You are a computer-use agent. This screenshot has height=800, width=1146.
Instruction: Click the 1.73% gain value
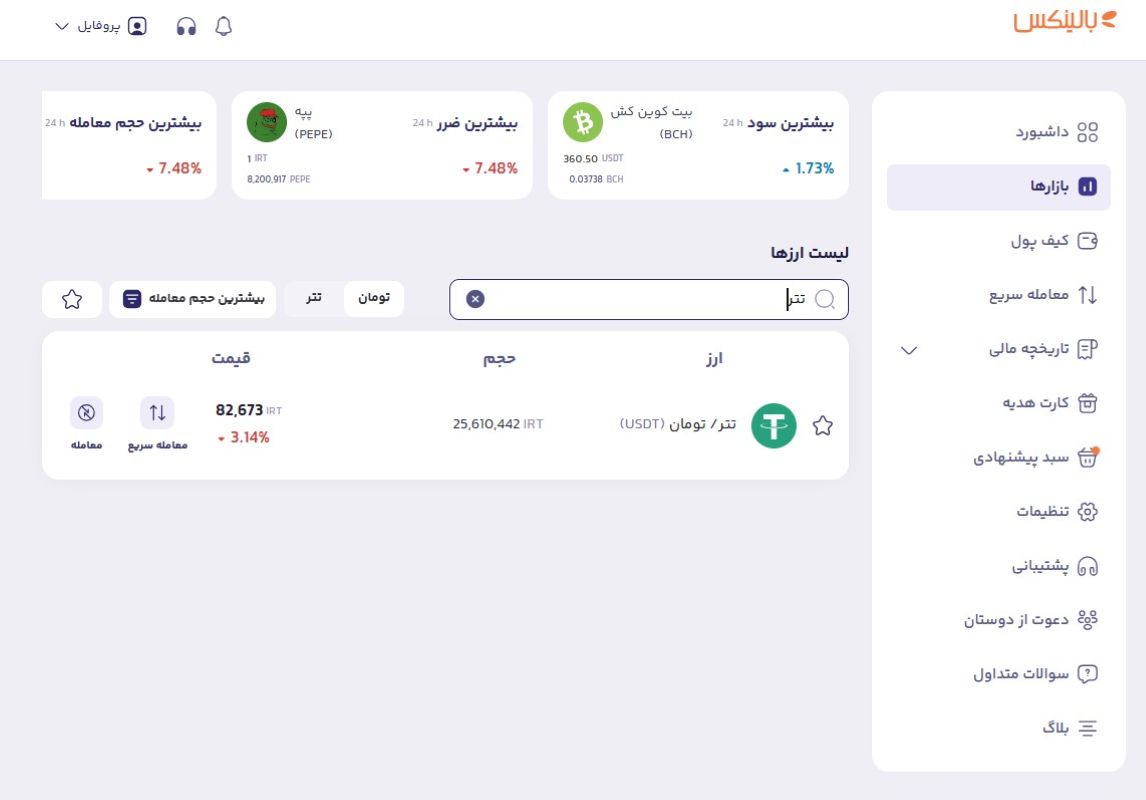tap(808, 169)
